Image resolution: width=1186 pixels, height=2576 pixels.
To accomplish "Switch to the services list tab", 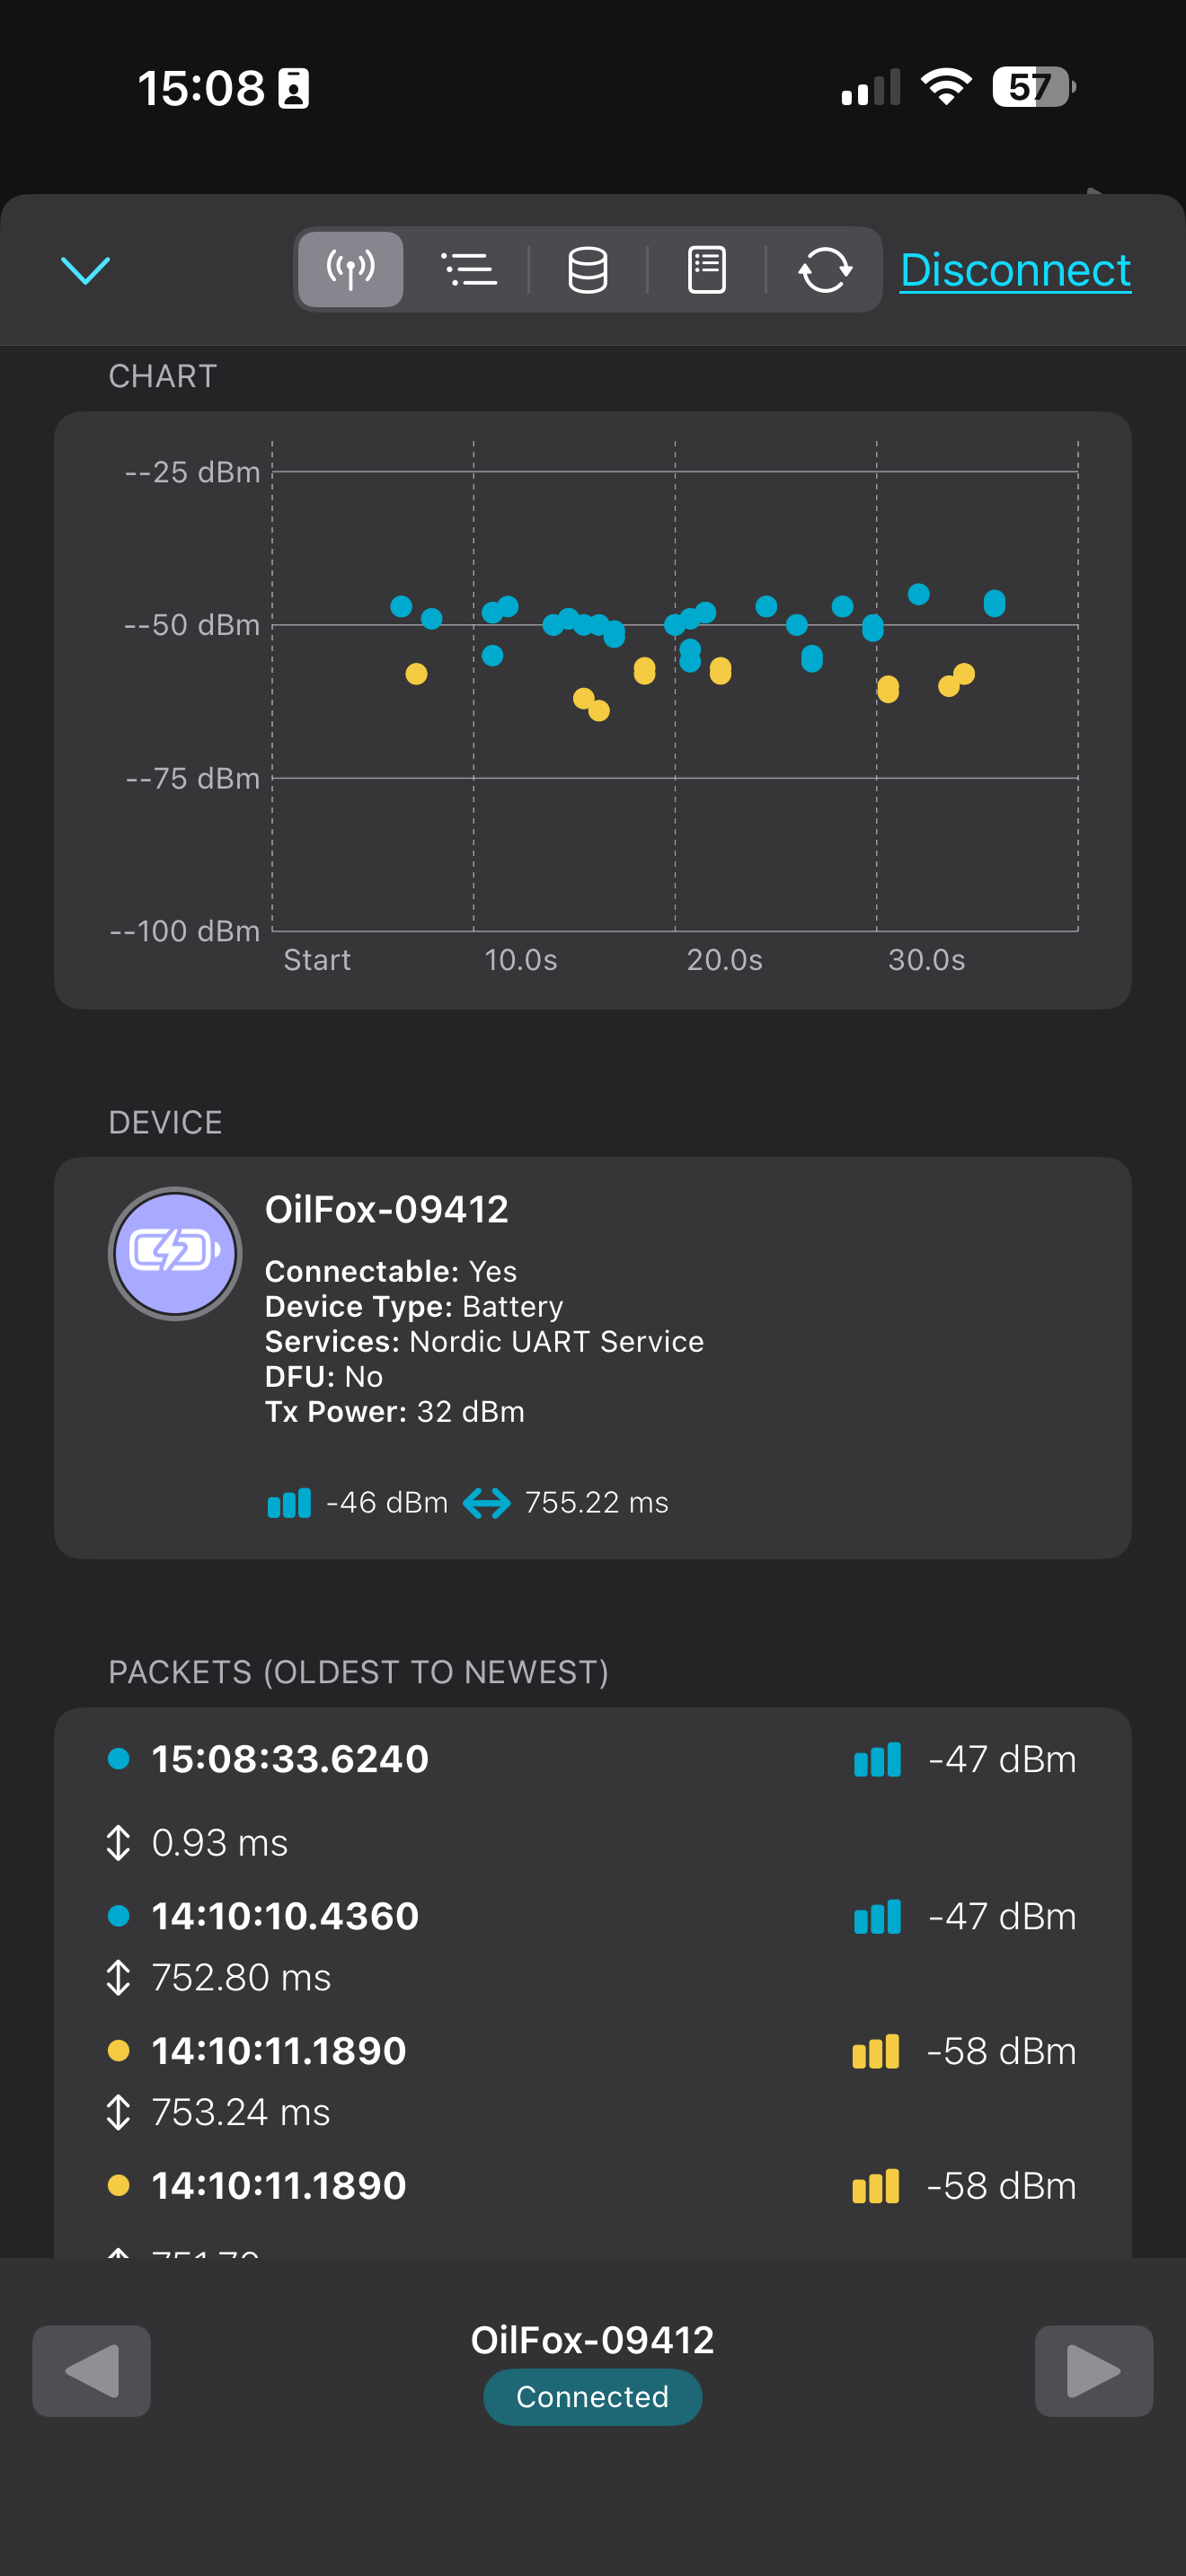I will [x=468, y=270].
